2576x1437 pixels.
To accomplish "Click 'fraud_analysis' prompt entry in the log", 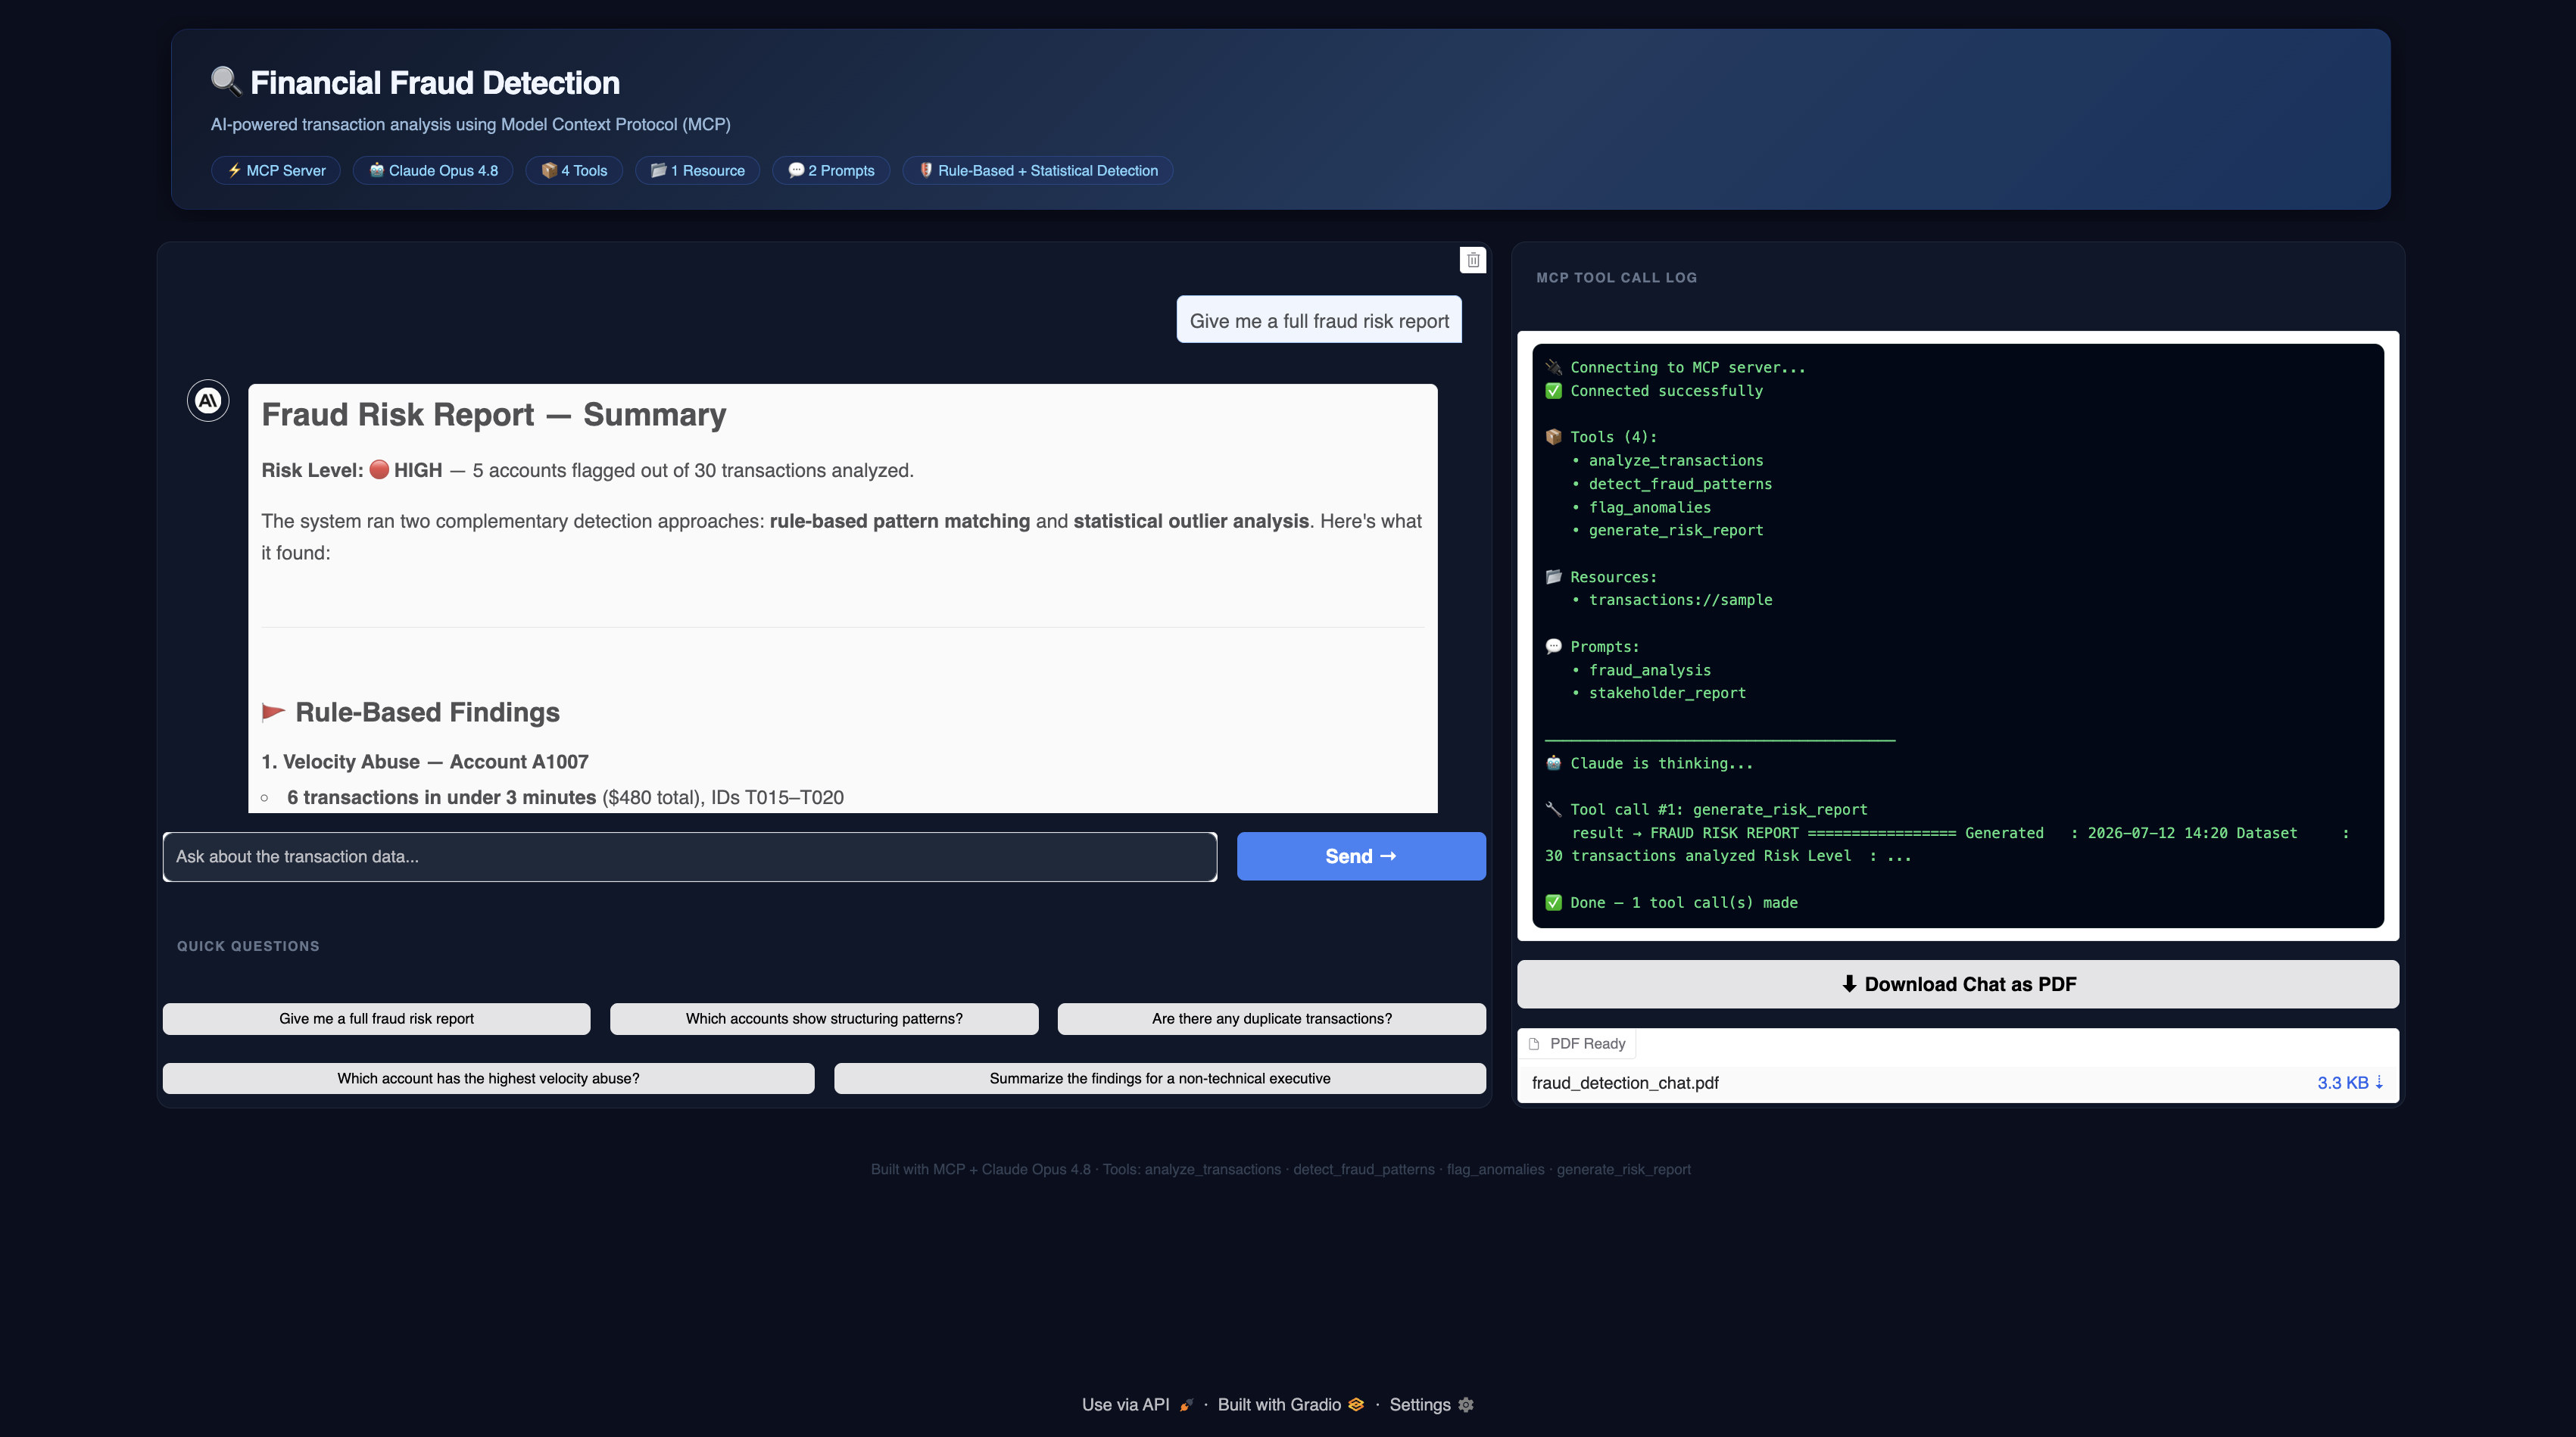I will [1650, 671].
